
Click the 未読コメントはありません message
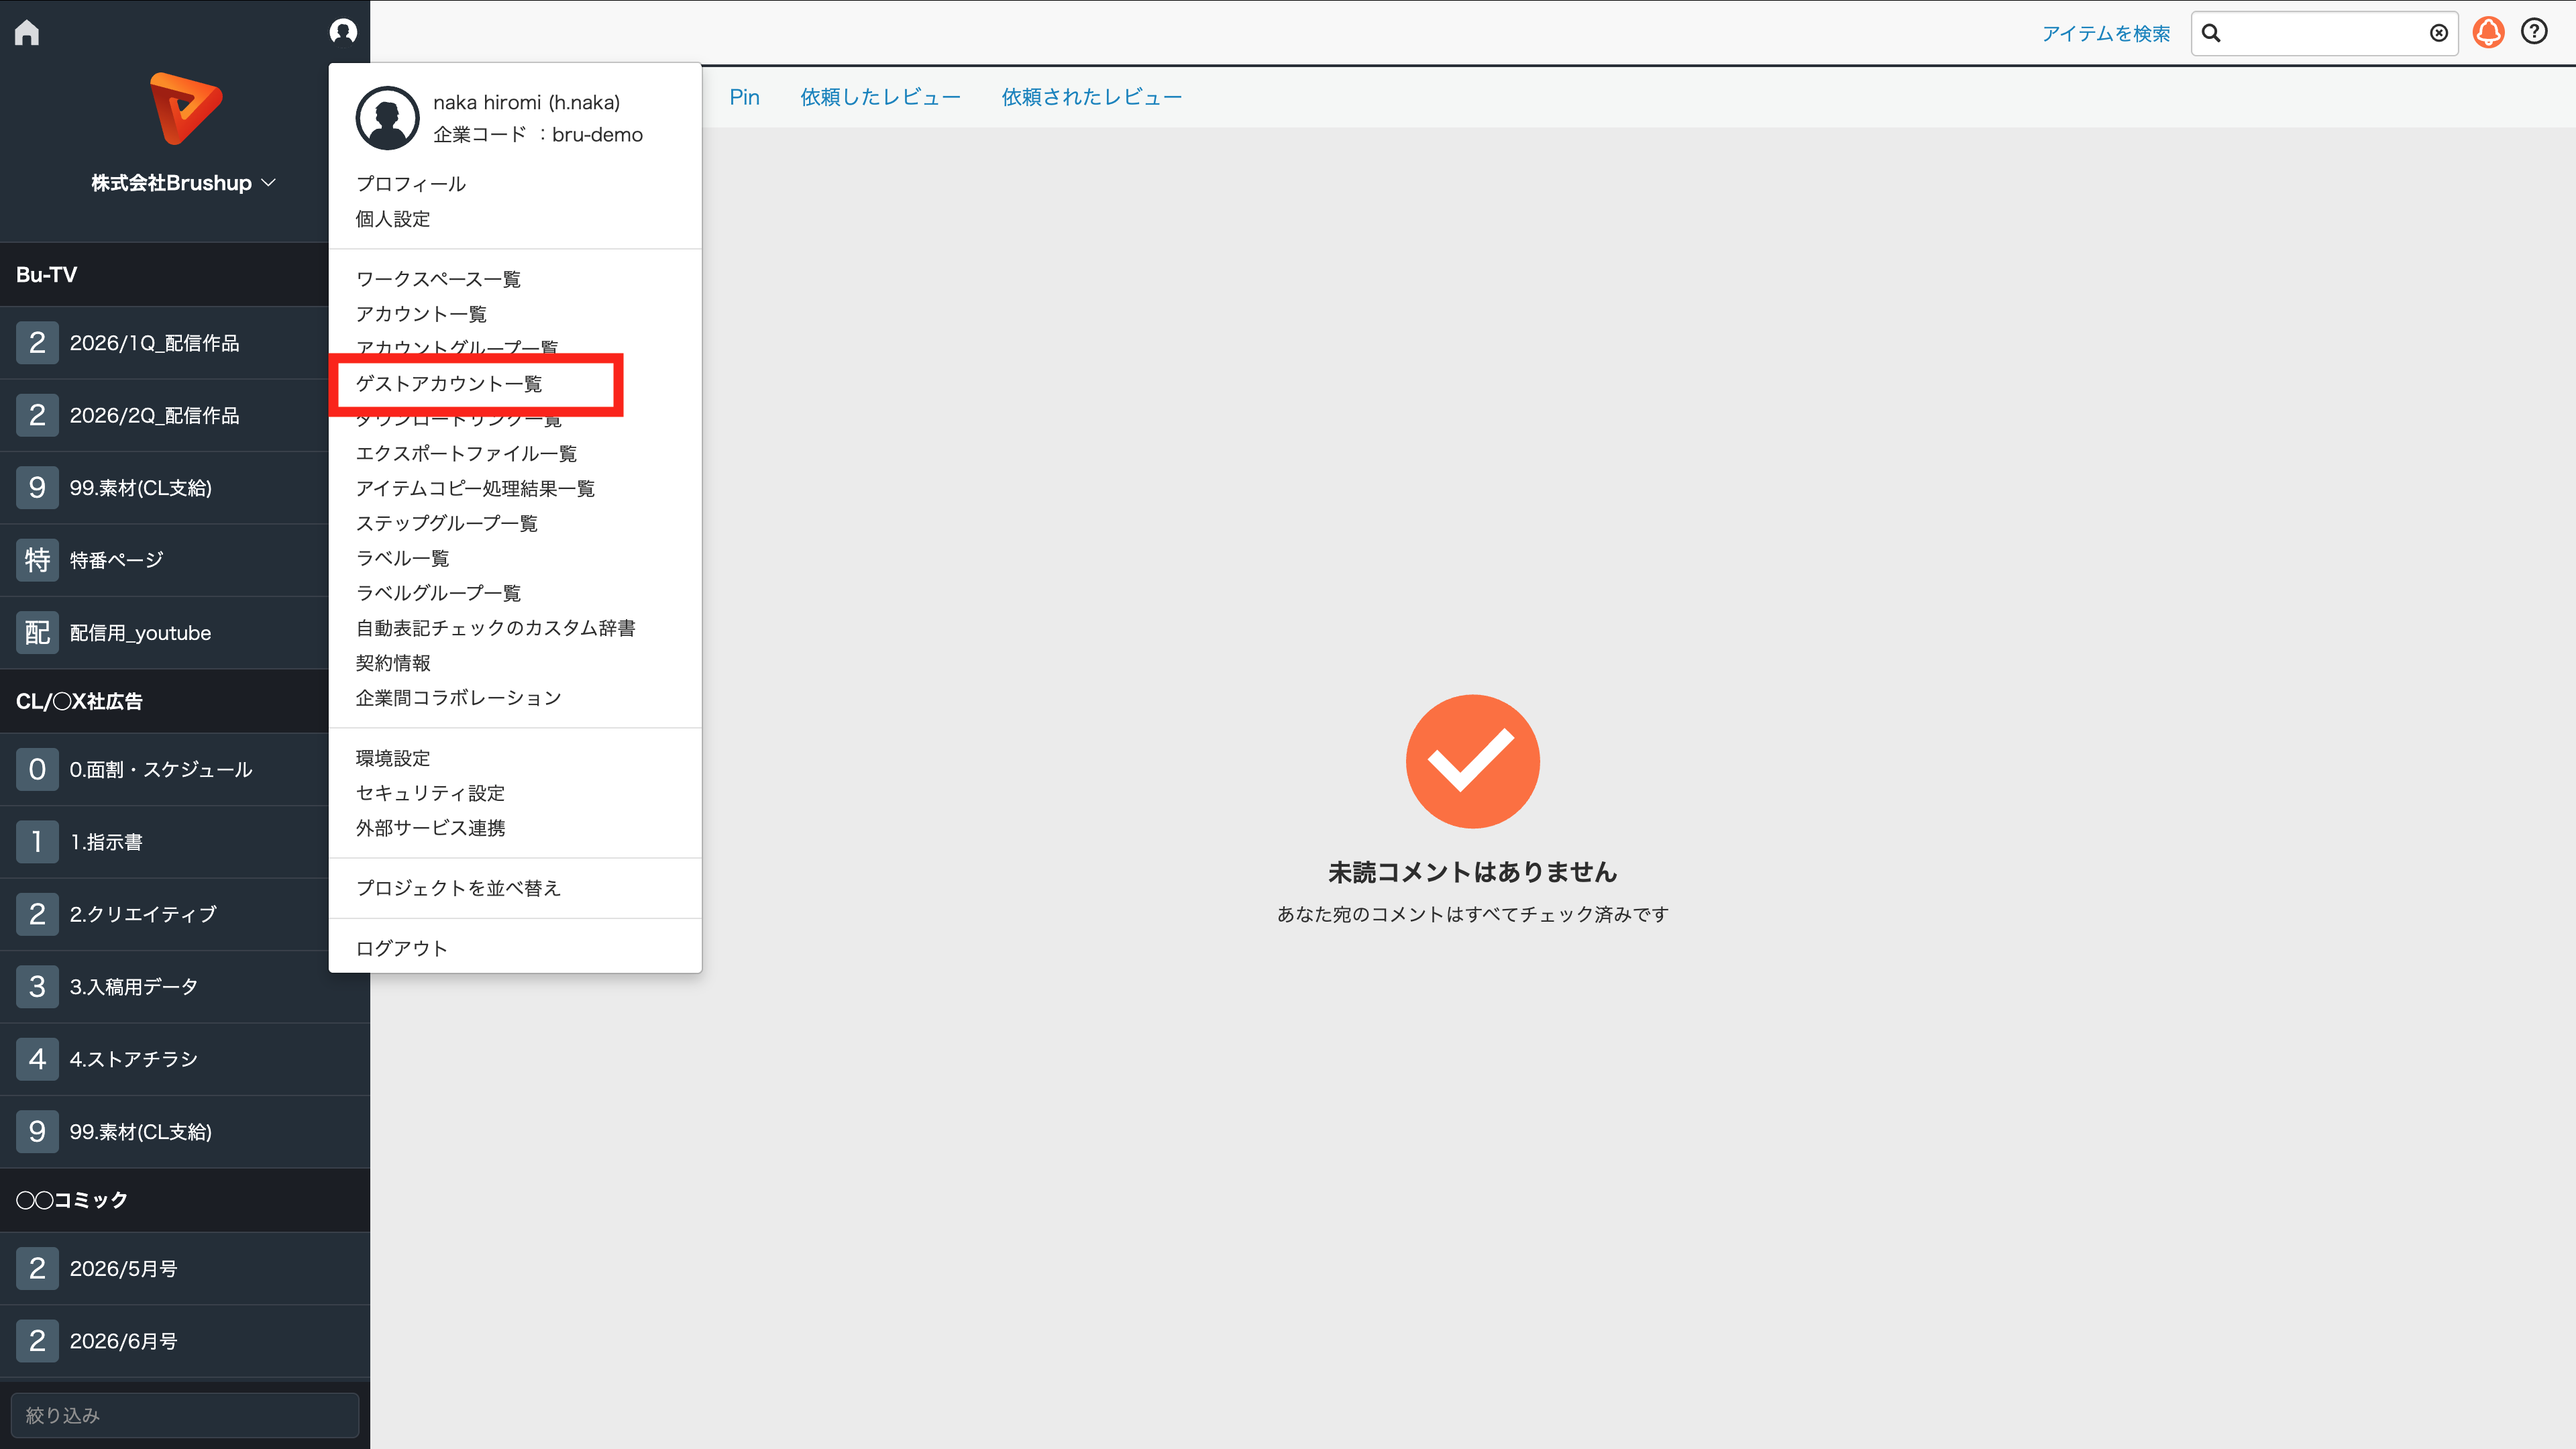click(1472, 872)
